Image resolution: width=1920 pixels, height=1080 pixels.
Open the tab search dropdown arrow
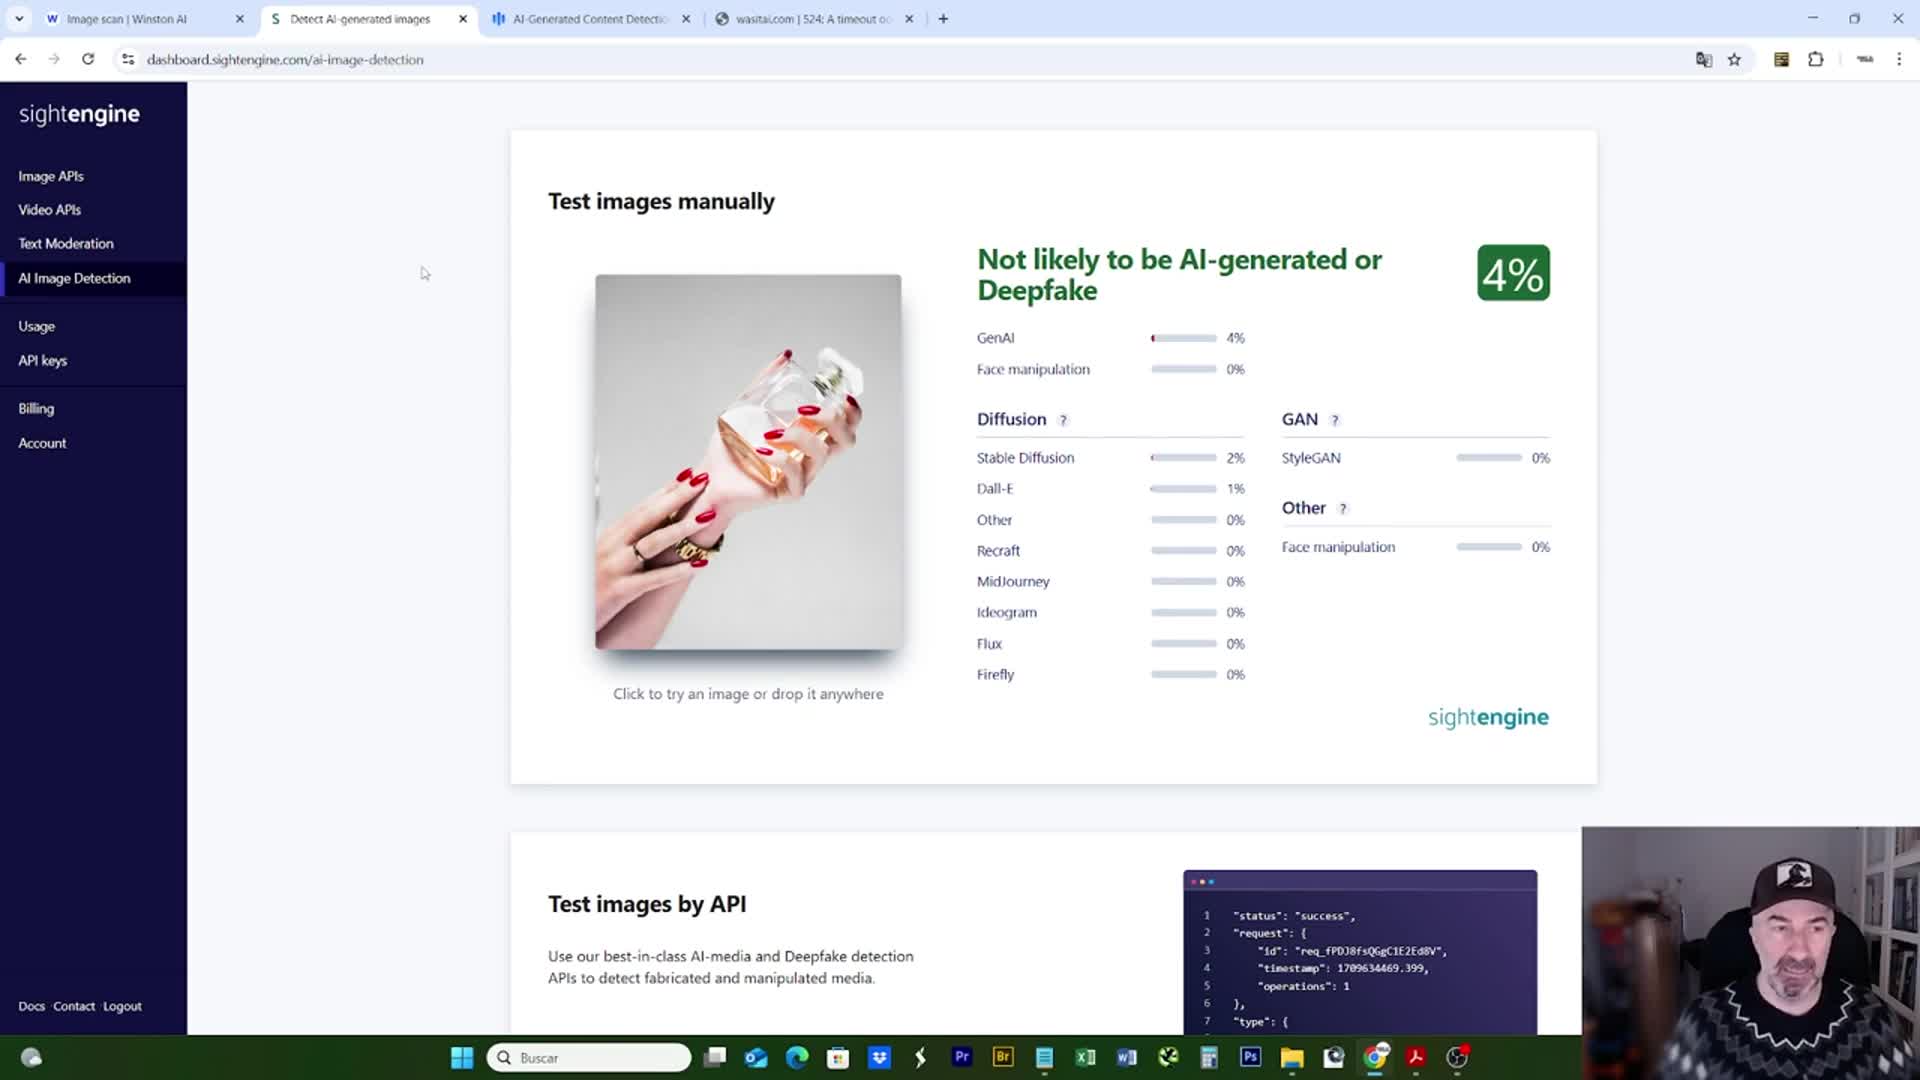(x=19, y=19)
